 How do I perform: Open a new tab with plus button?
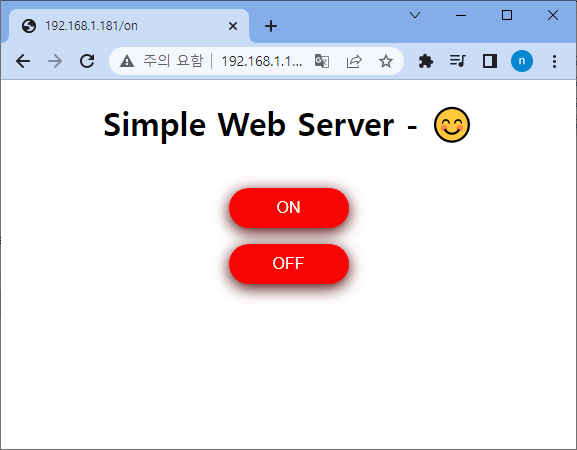click(271, 26)
